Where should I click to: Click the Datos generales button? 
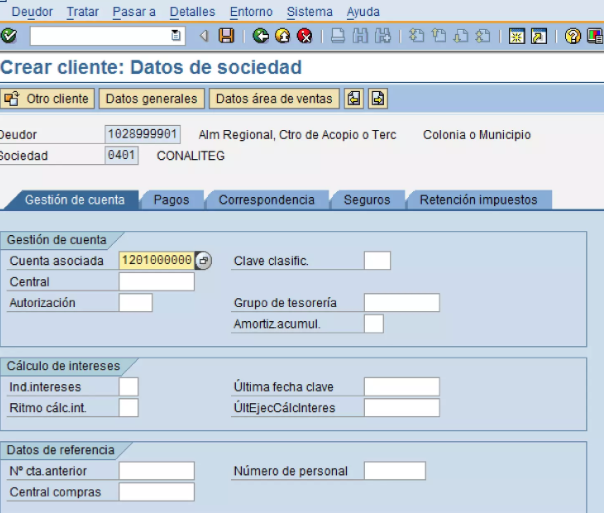152,99
